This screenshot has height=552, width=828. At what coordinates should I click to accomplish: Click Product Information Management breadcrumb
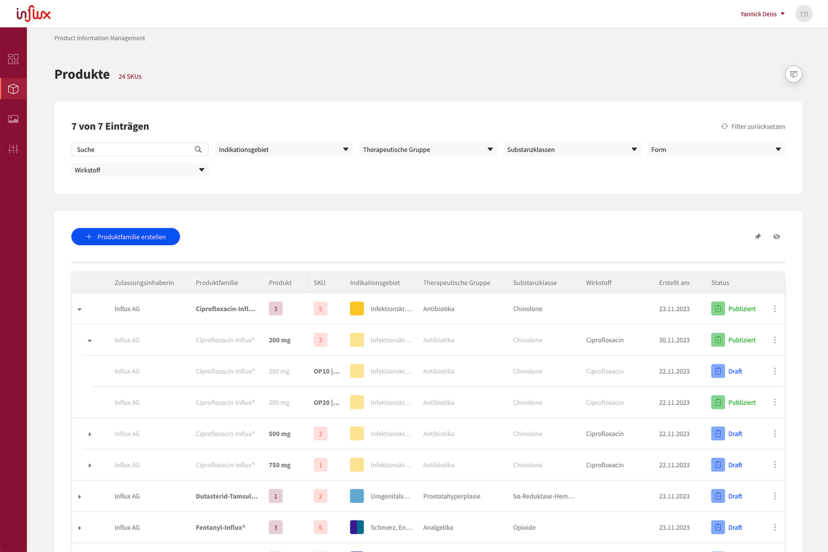[x=99, y=38]
